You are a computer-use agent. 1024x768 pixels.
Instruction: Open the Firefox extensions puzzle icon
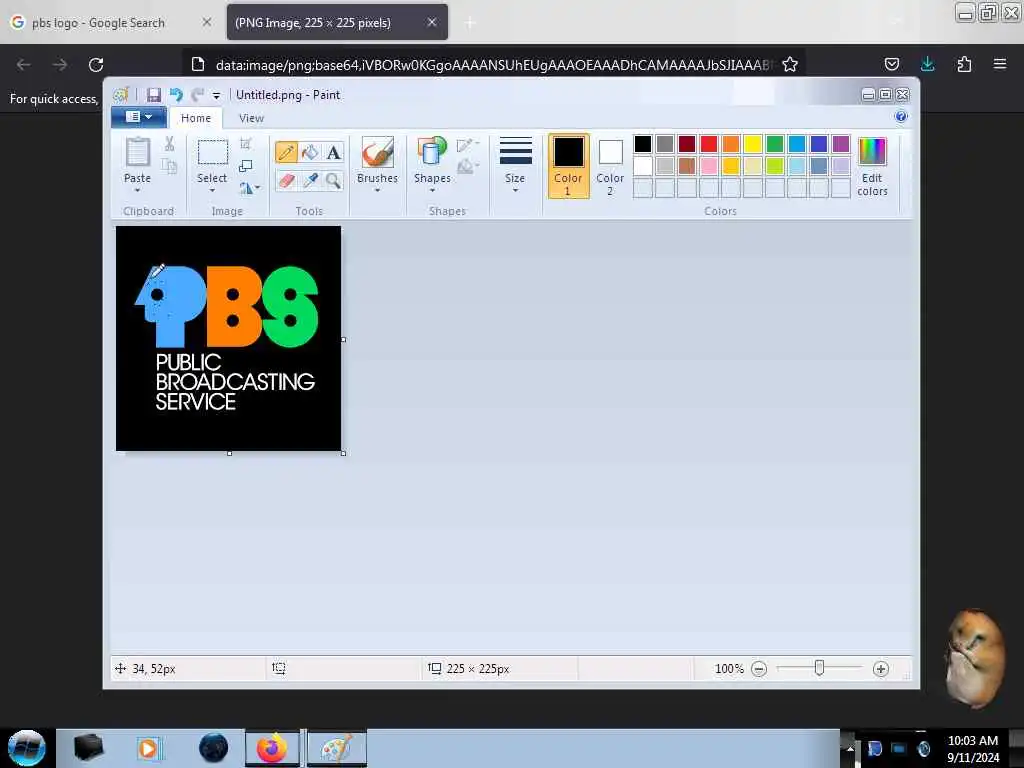tap(964, 64)
